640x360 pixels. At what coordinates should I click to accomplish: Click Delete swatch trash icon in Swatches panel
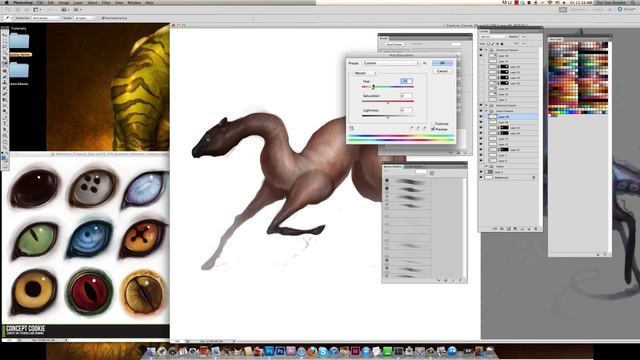point(605,255)
